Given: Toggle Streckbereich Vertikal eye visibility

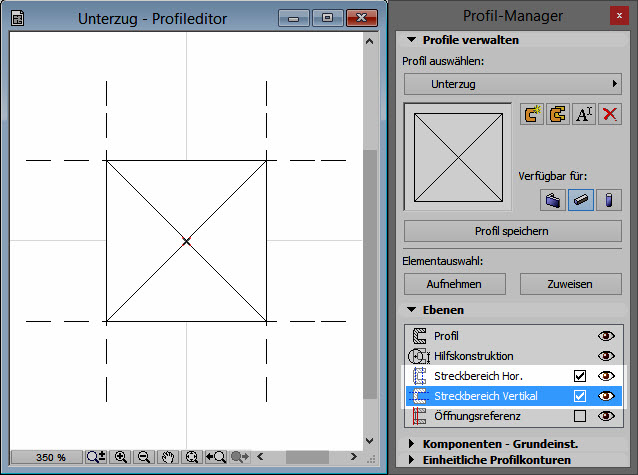Looking at the screenshot, I should coord(606,396).
